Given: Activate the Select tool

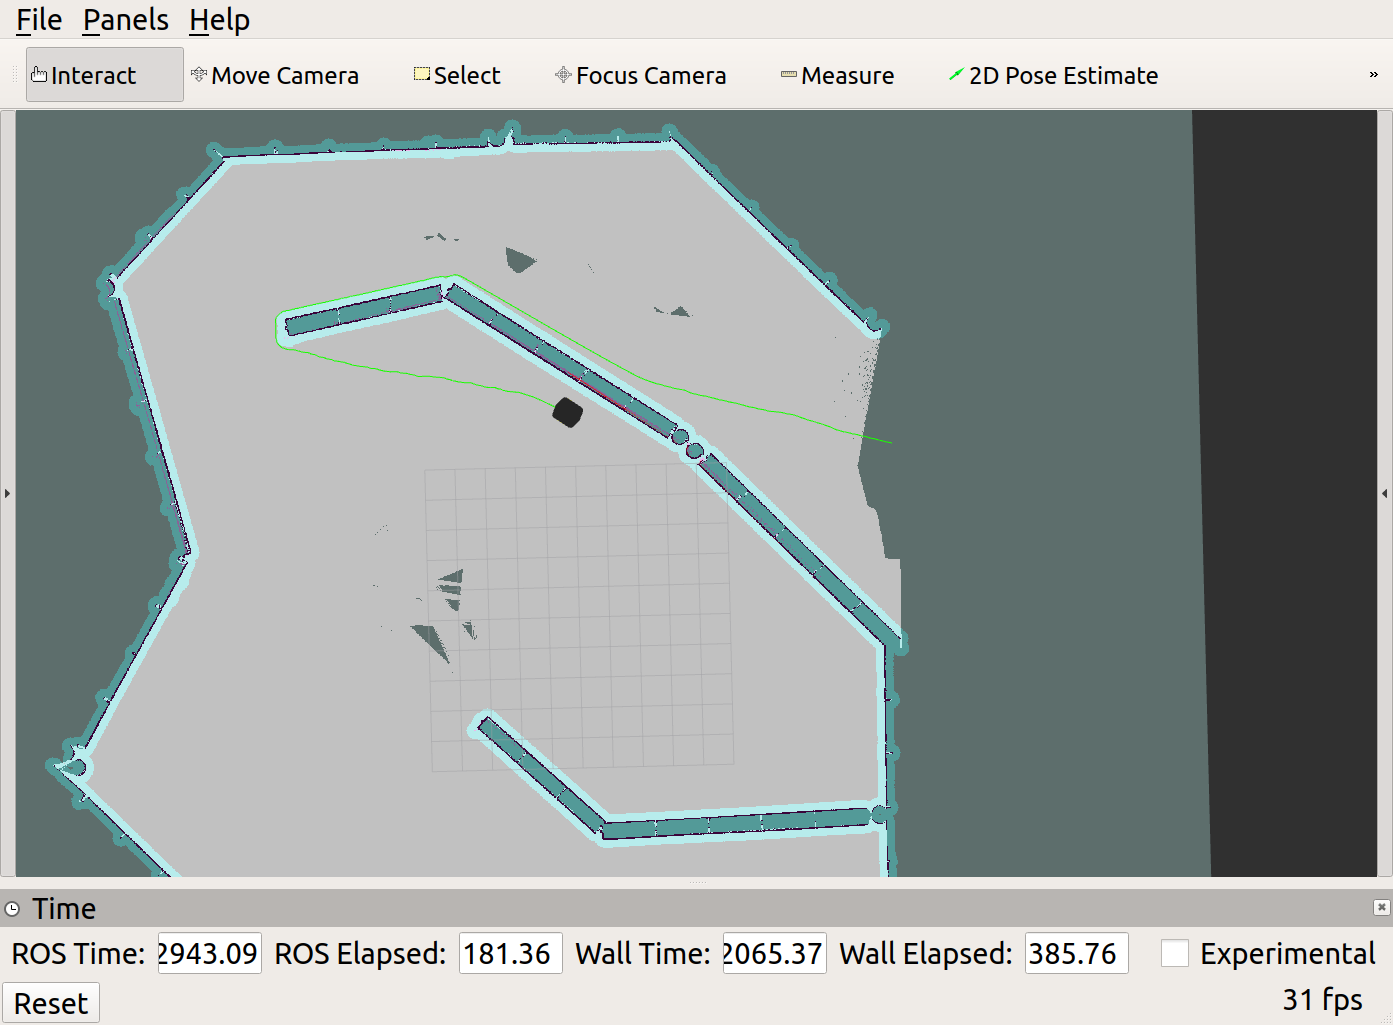Looking at the screenshot, I should 457,75.
